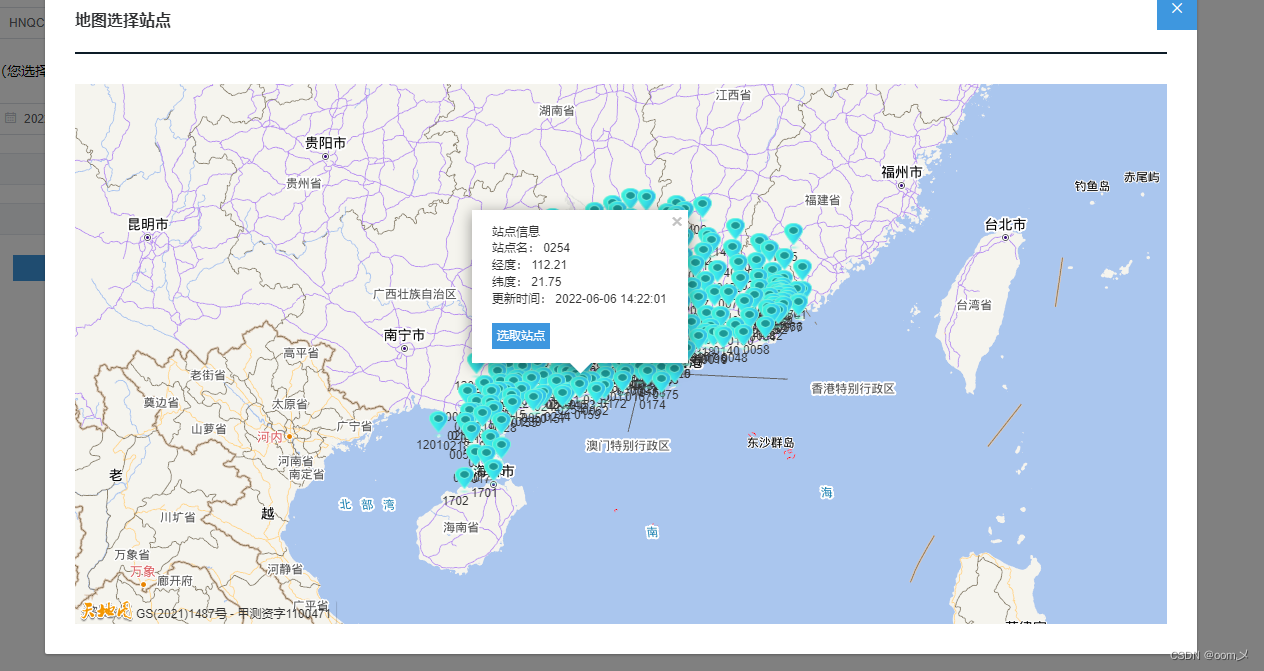Dismiss the 站点信息 popup with its ×
Image resolution: width=1264 pixels, height=671 pixels.
coord(677,221)
